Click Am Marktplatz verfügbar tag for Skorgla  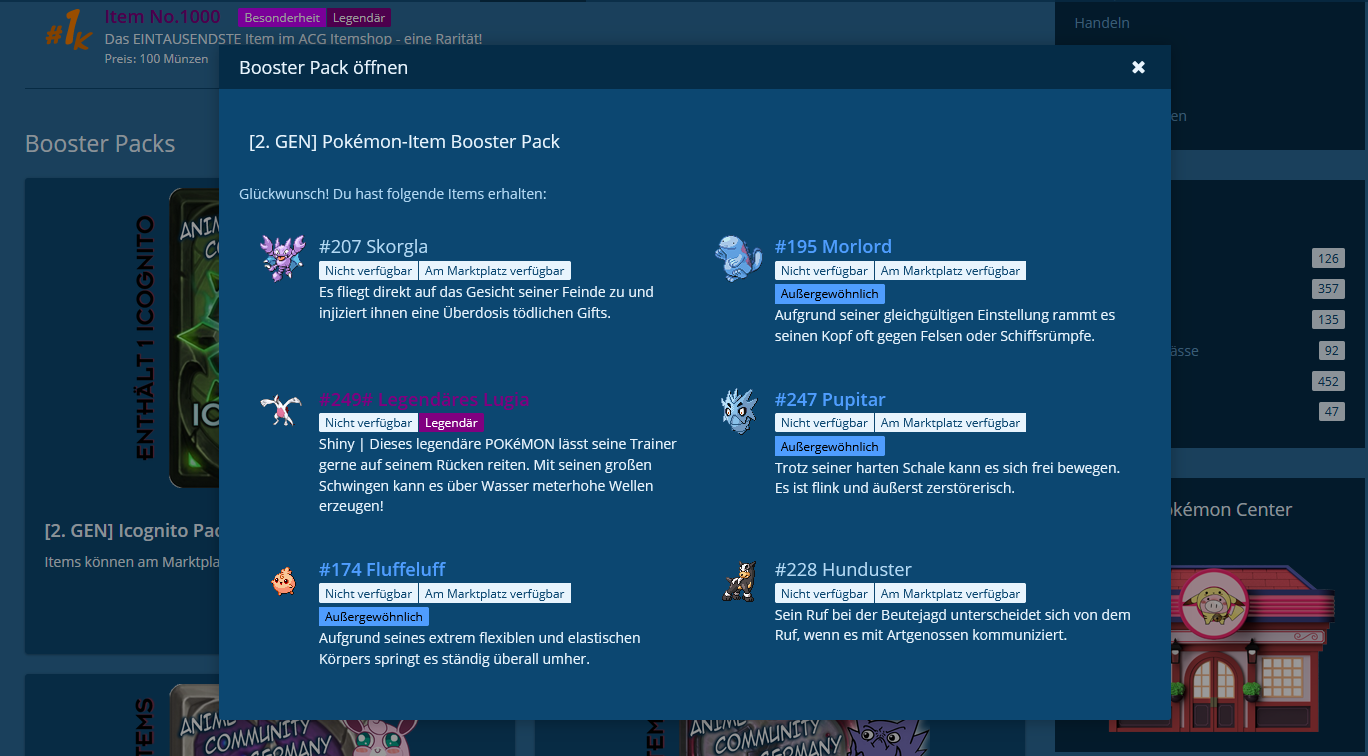[x=494, y=271]
